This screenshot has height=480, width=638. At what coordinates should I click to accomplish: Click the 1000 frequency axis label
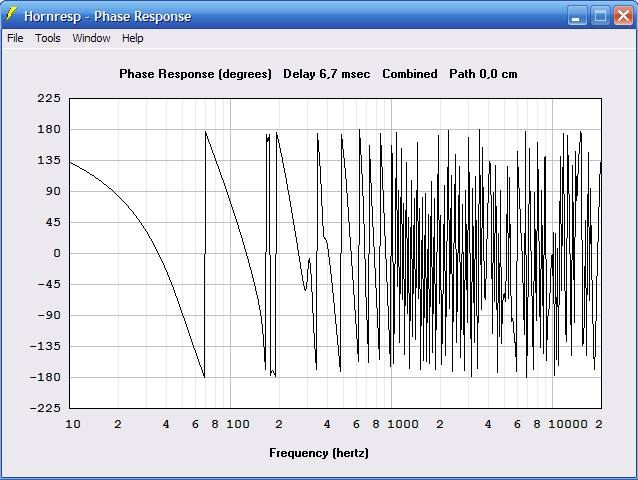403,424
